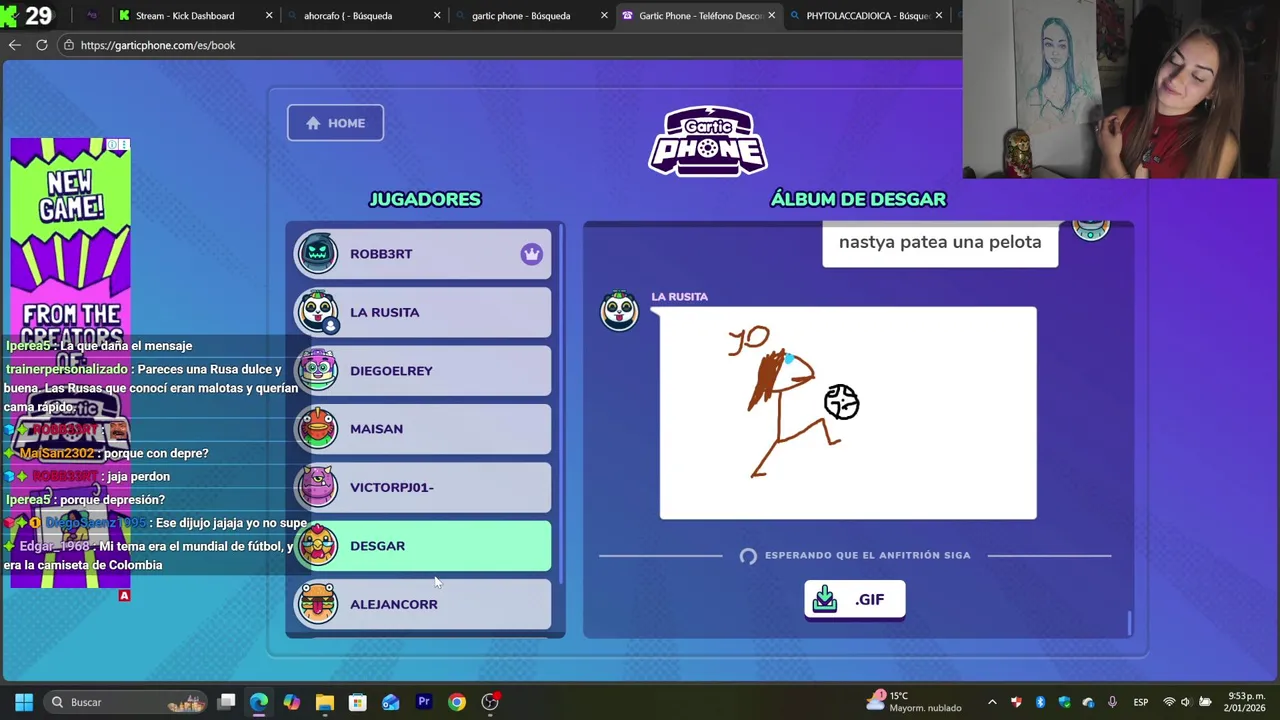Click the site info icon in the address bar

(x=68, y=45)
